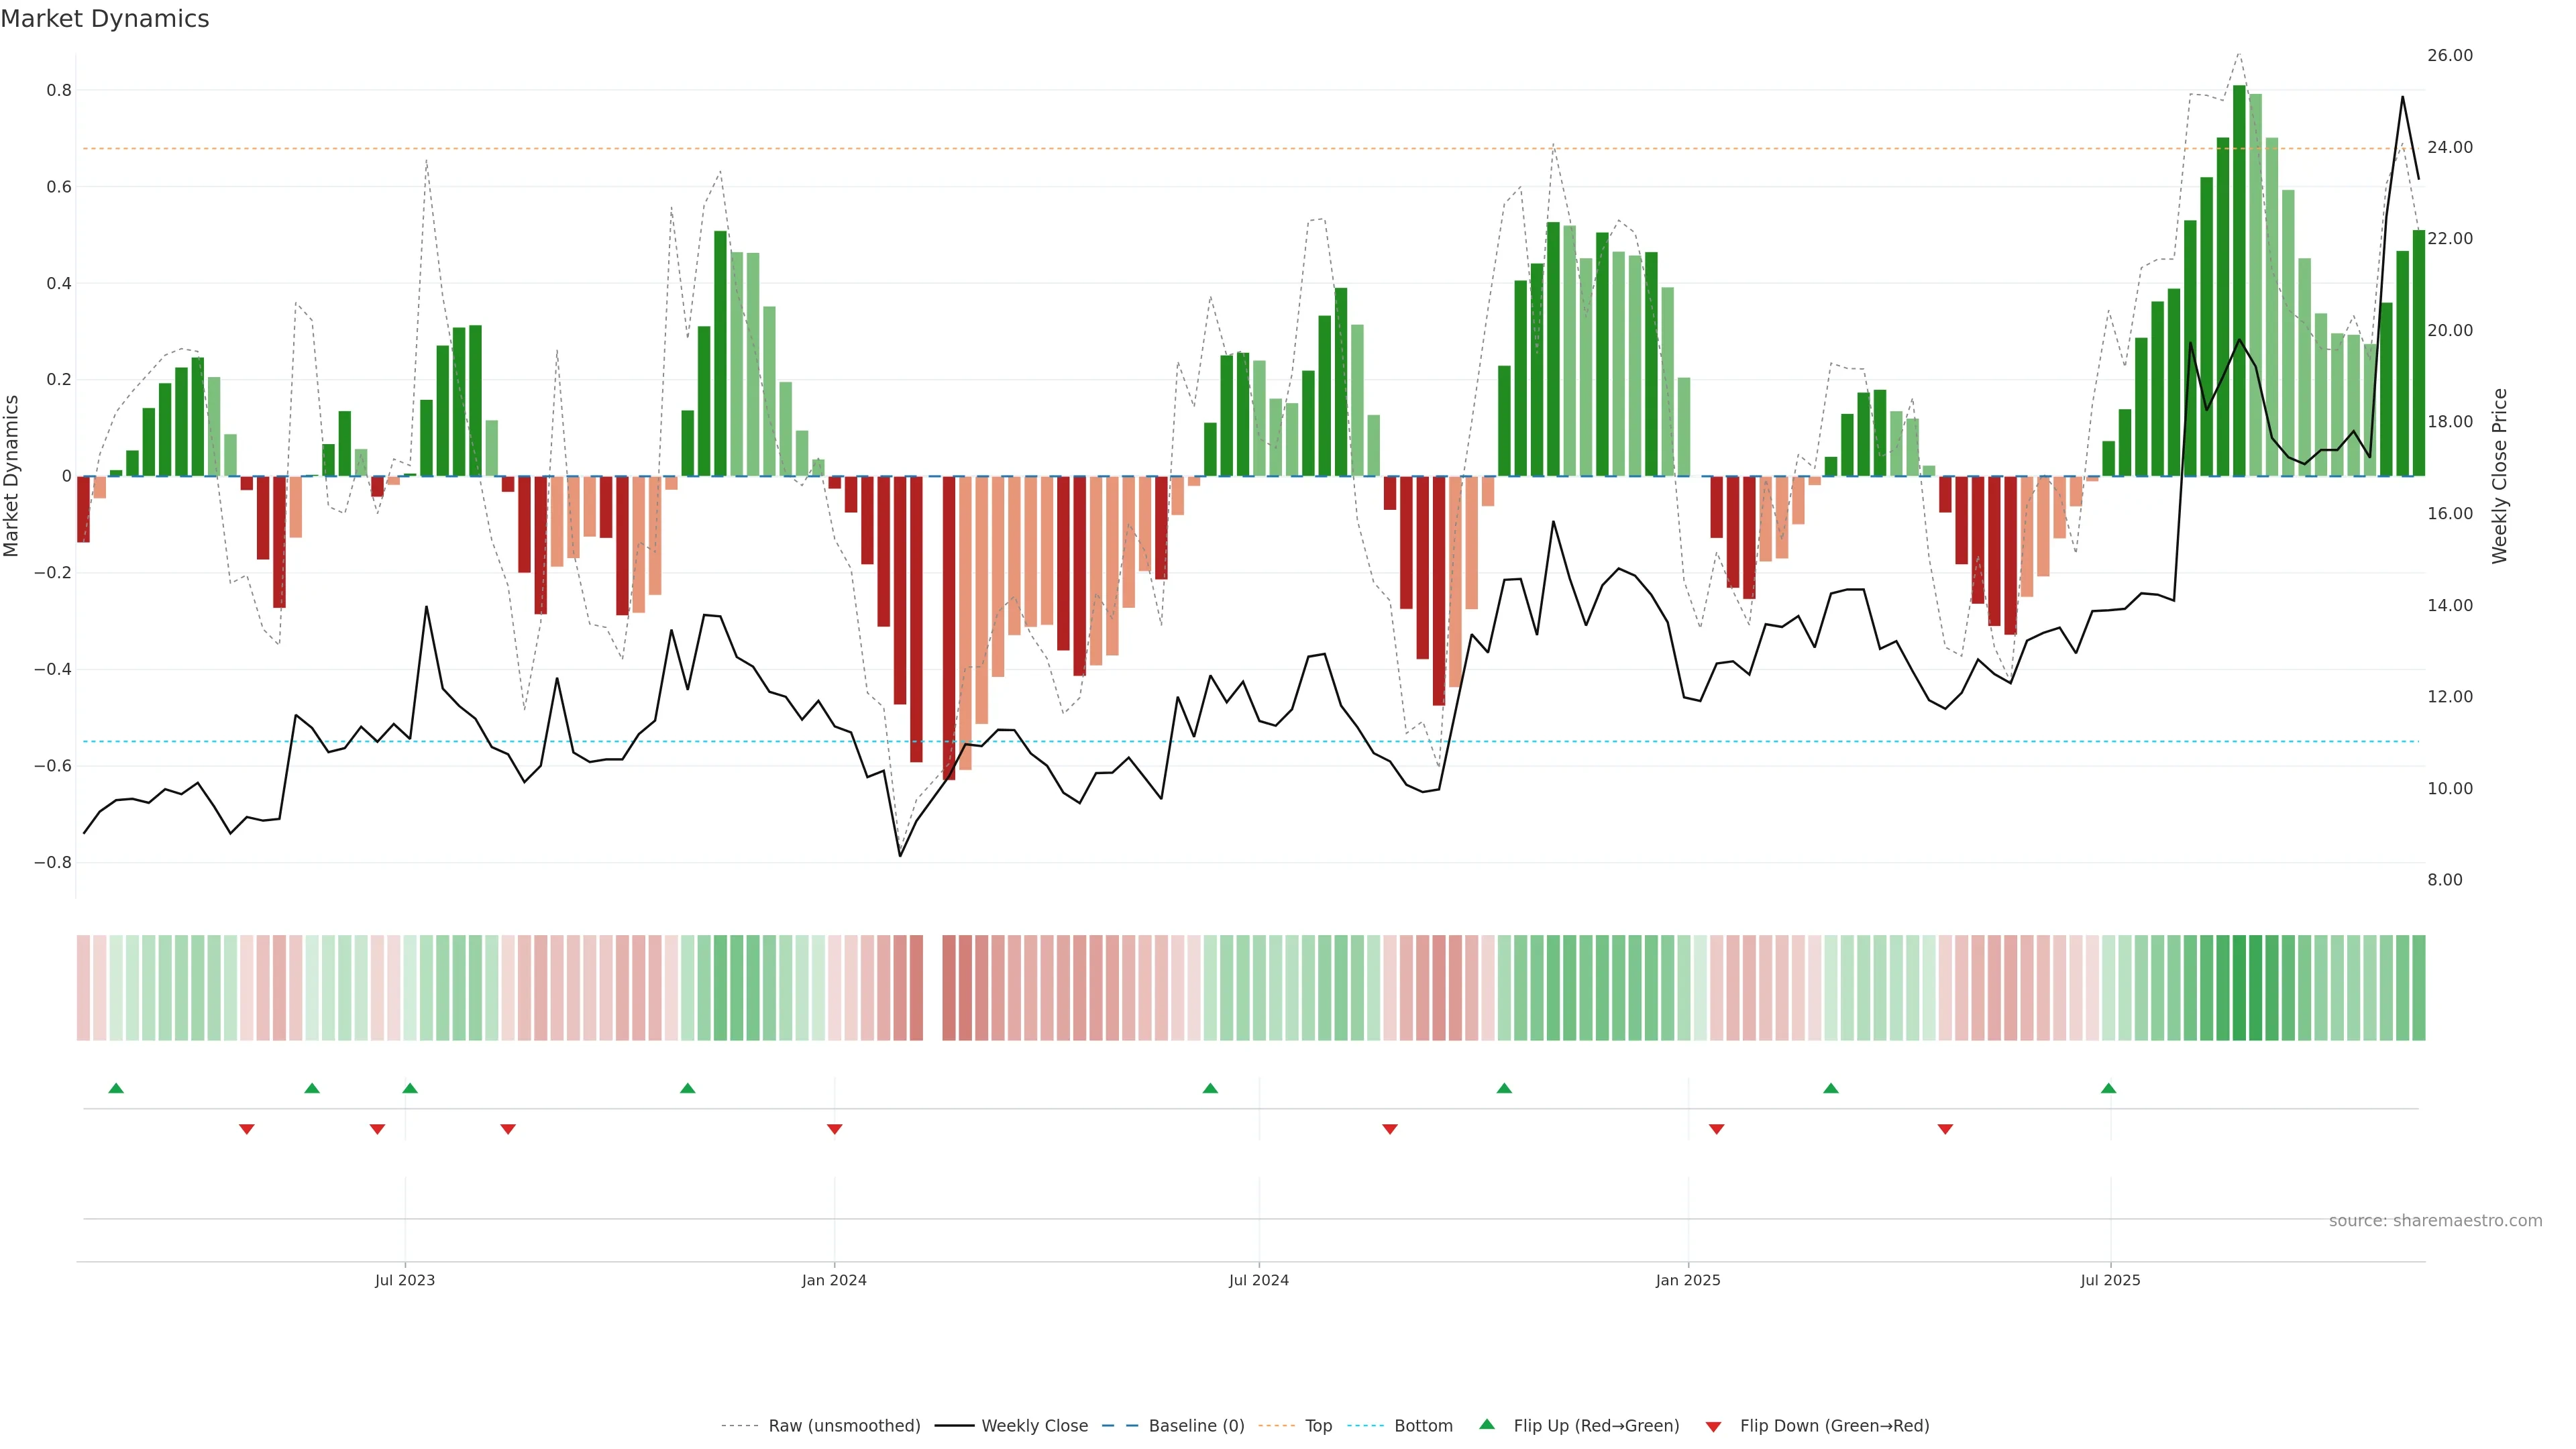Click the leftmost red flip-down triangle marker

(247, 1129)
